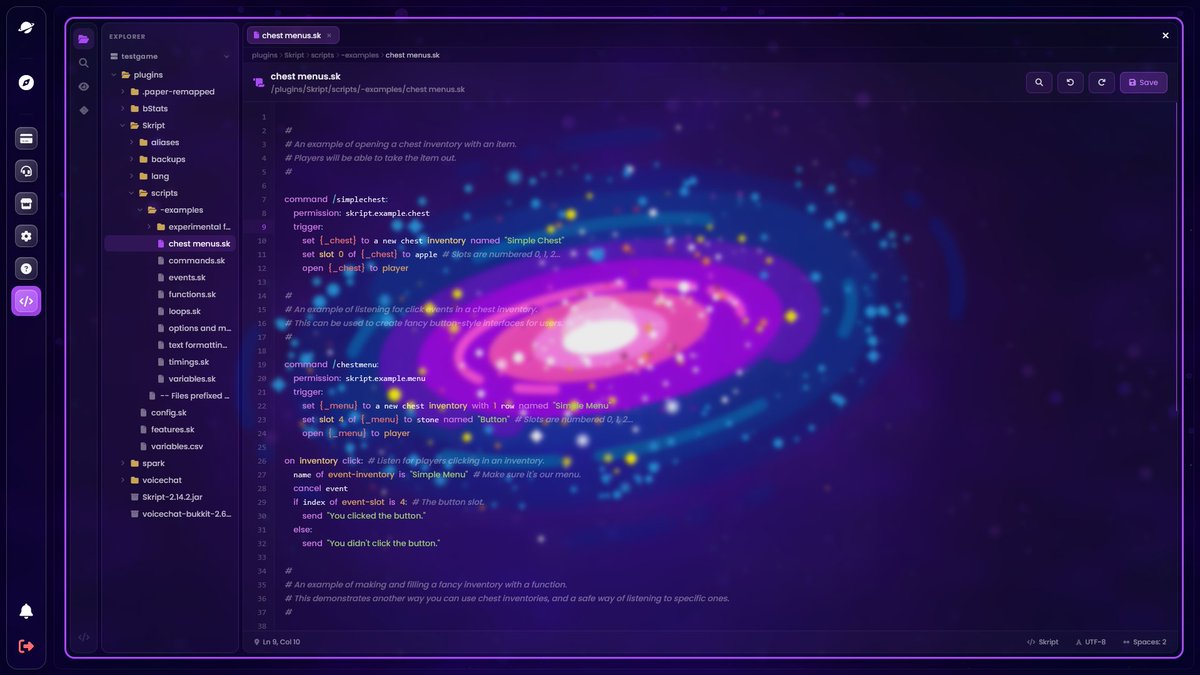Close the chest menus.sk tab
Viewport: 1200px width, 675px height.
329,35
